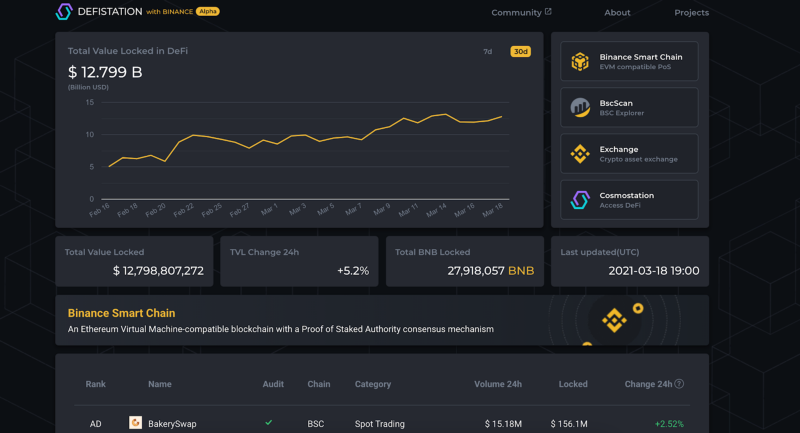800x433 pixels.
Task: Open the Community menu link
Action: pyautogui.click(x=516, y=12)
